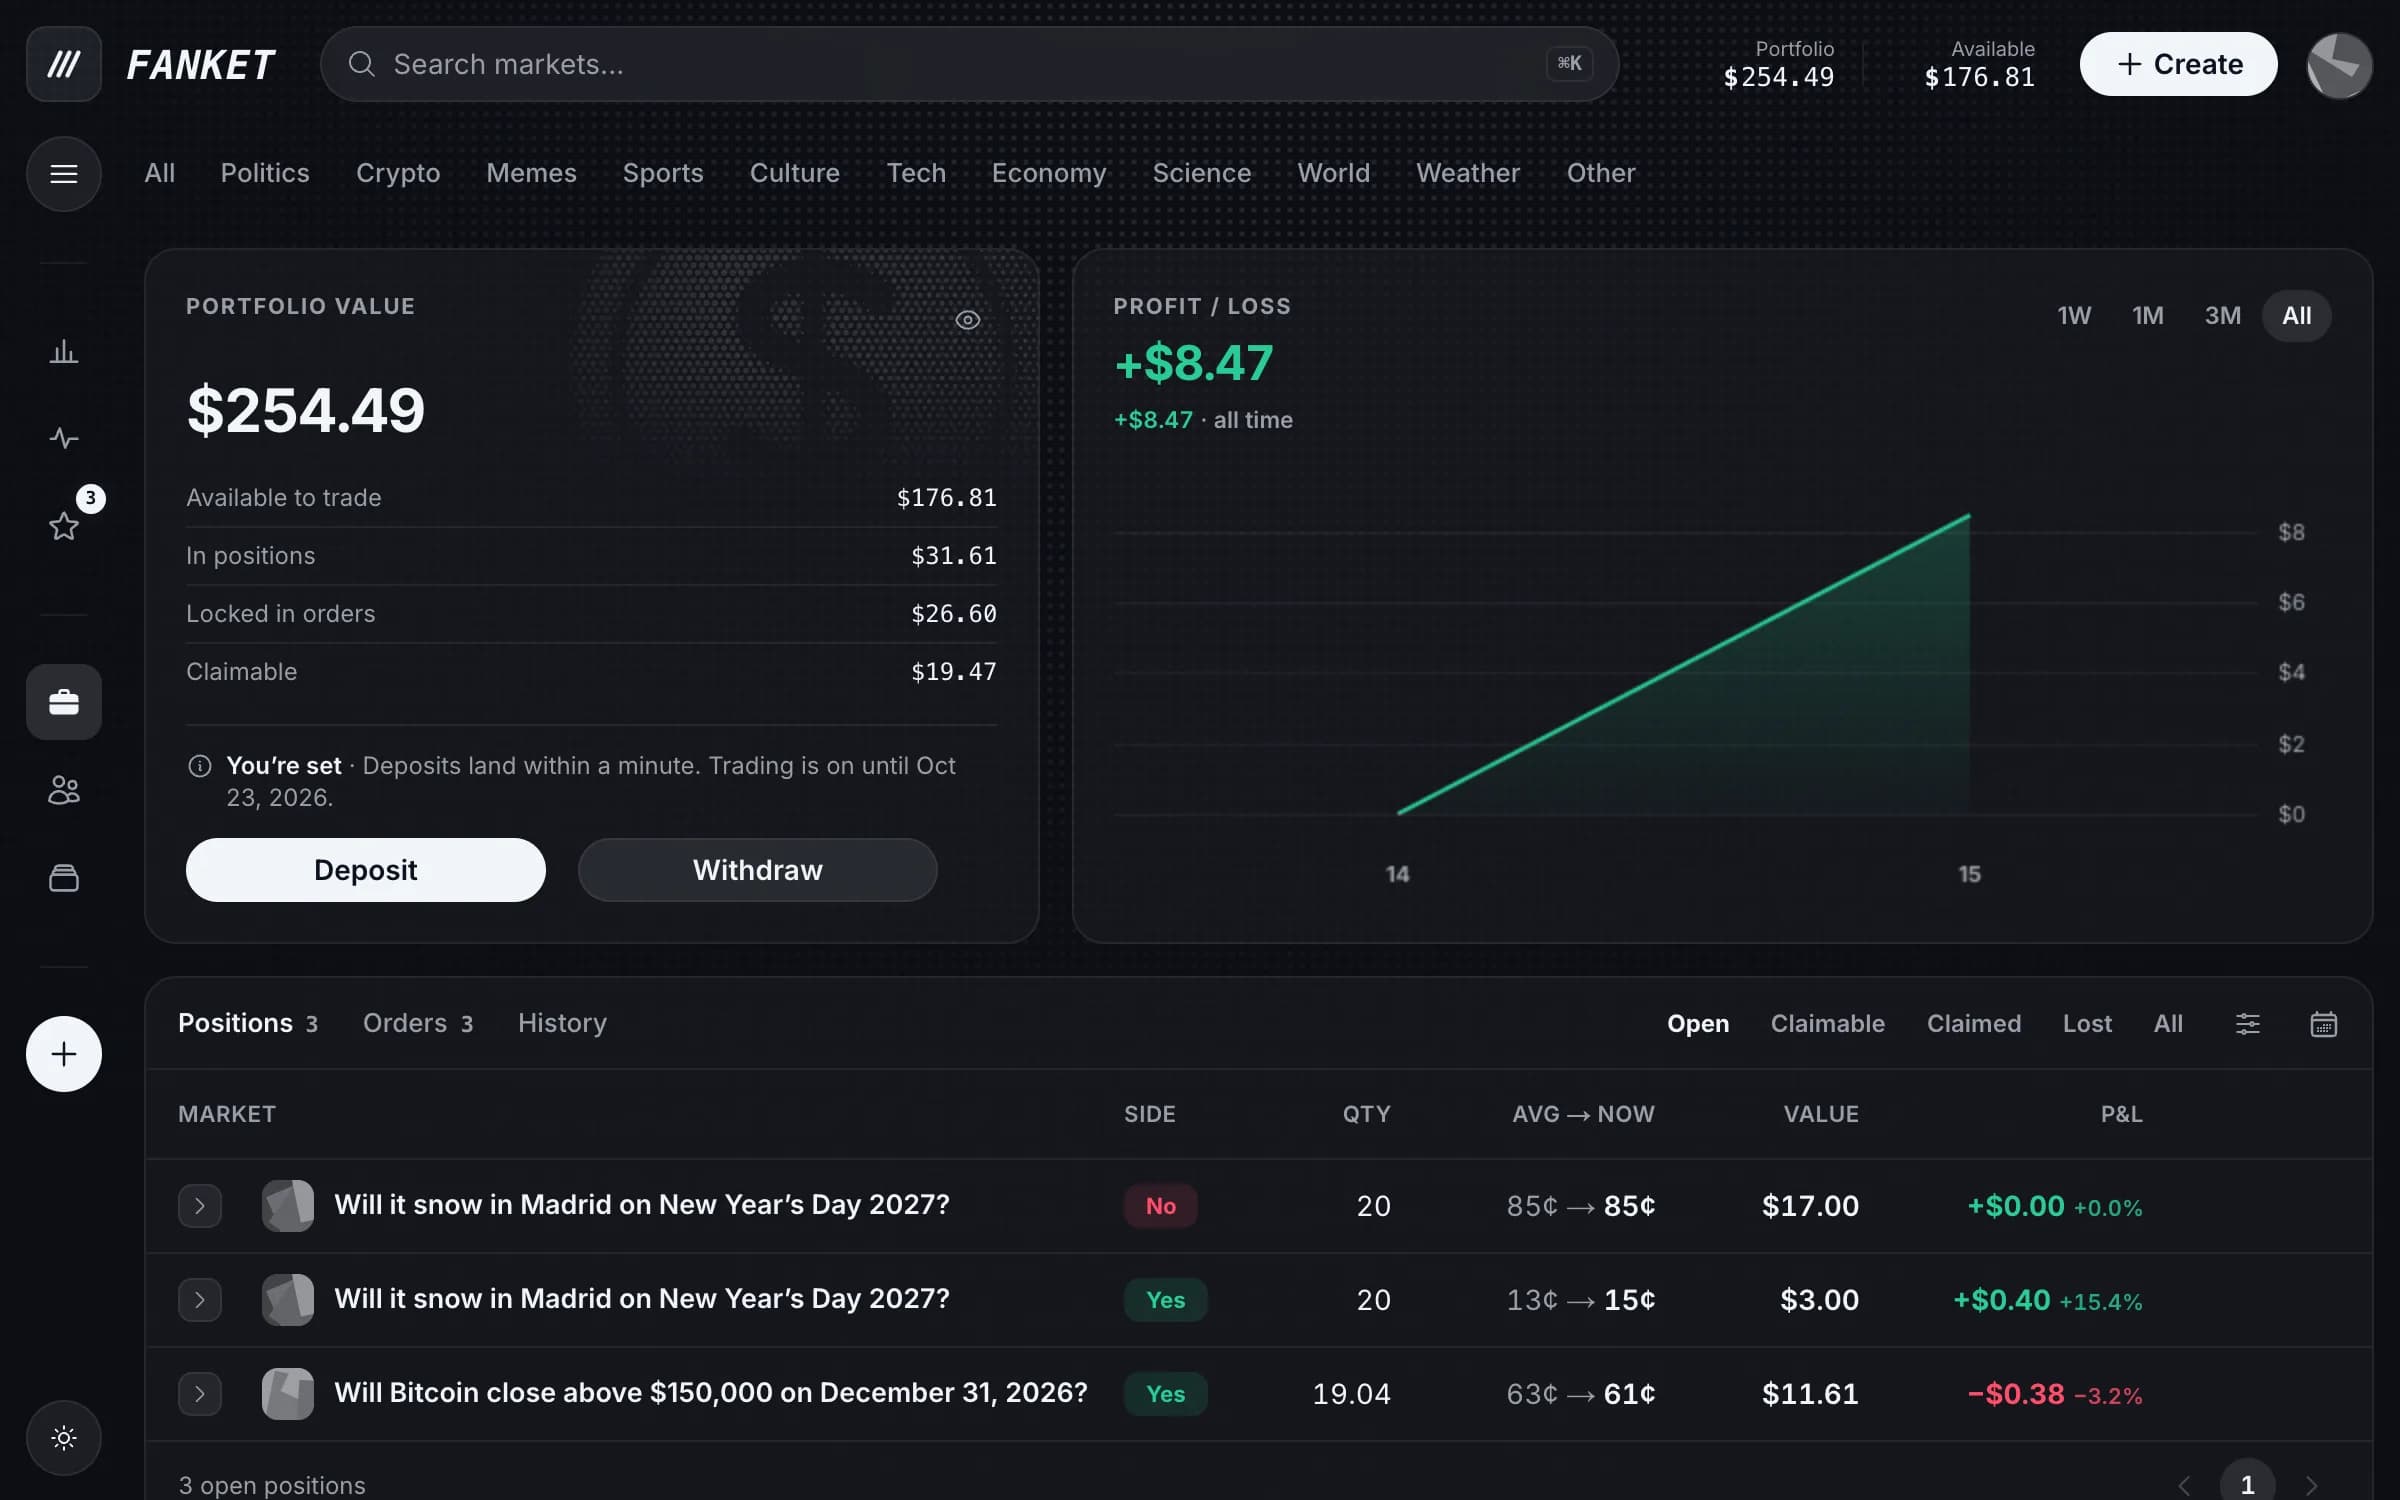Filter positions by Claimable
The width and height of the screenshot is (2400, 1500).
click(1827, 1024)
